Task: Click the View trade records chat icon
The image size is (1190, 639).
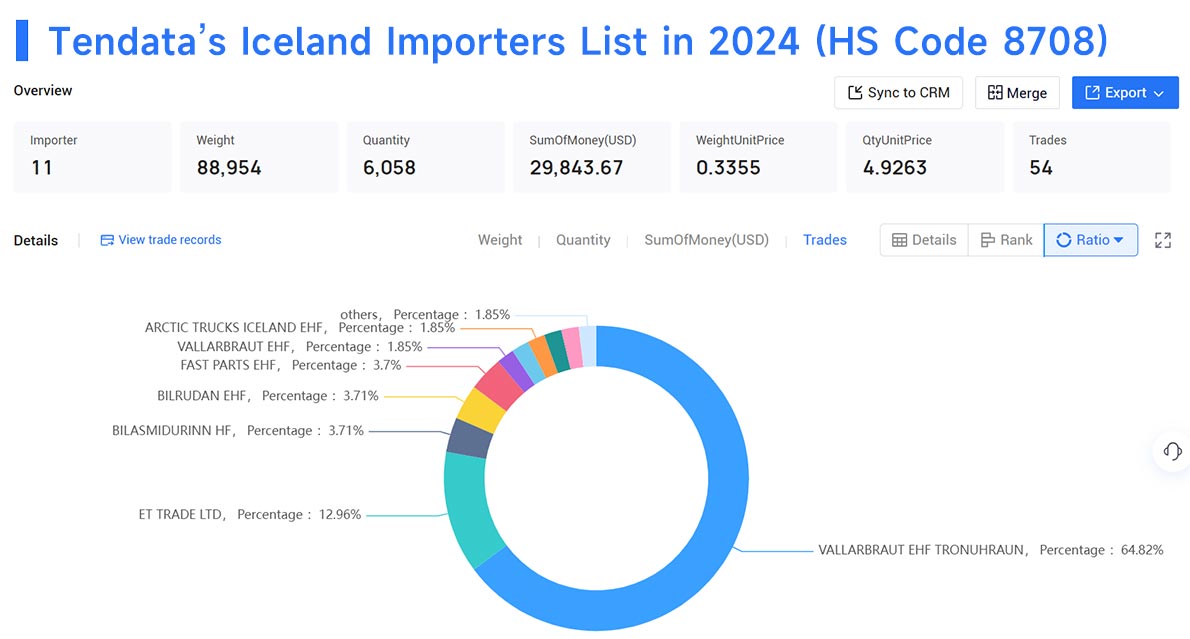Action: 106,240
